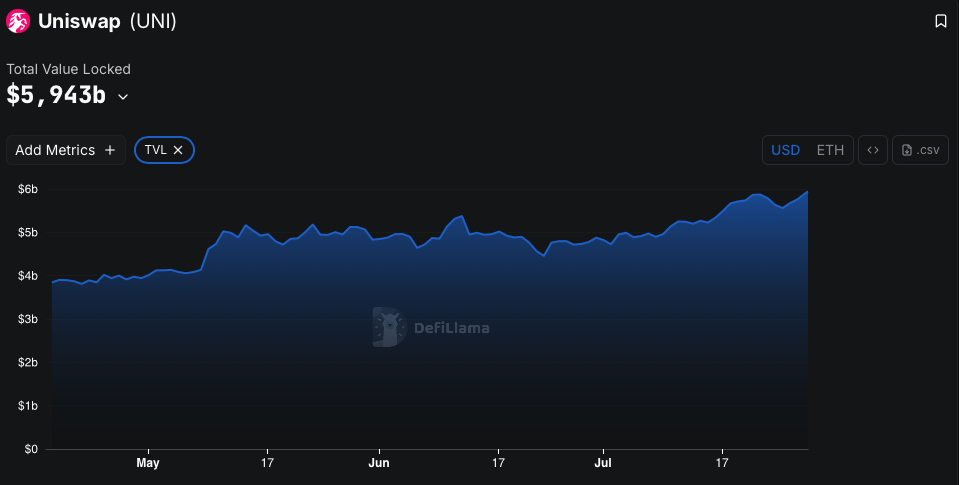Click the May x-axis label
This screenshot has height=485, width=959.
click(148, 463)
